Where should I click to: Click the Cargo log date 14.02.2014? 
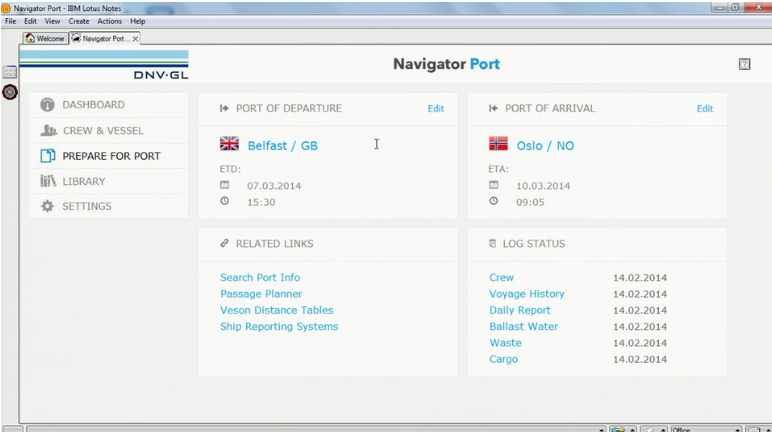click(x=640, y=359)
